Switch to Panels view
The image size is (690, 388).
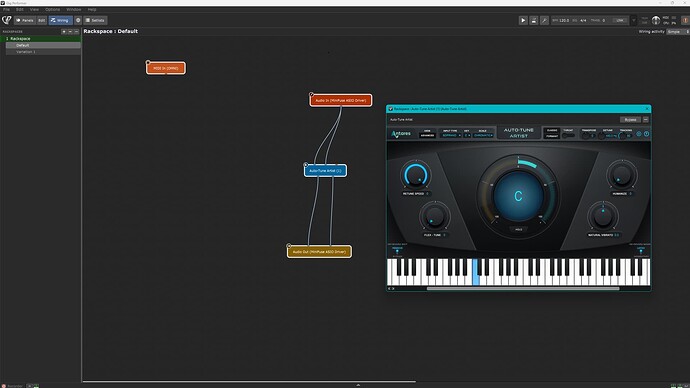click(25, 20)
